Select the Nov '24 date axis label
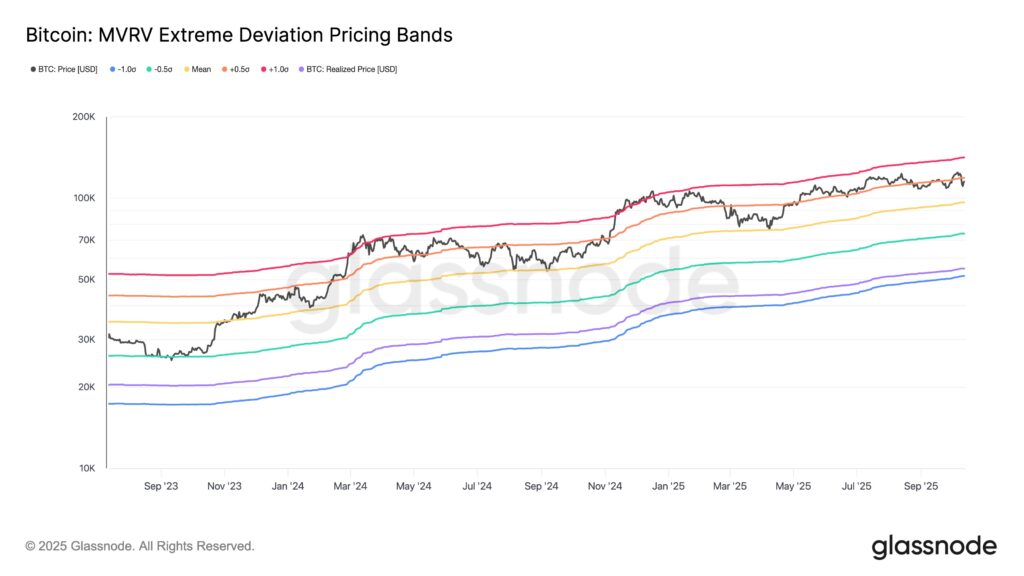Viewport: 1024px width, 576px height. (x=604, y=486)
